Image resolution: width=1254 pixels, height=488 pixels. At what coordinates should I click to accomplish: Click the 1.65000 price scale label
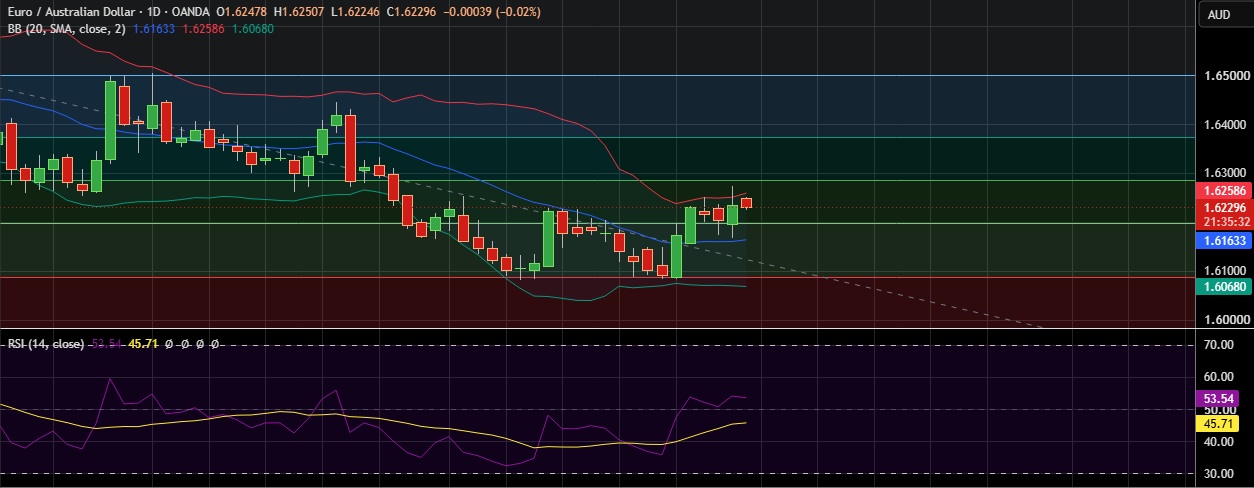(1226, 76)
